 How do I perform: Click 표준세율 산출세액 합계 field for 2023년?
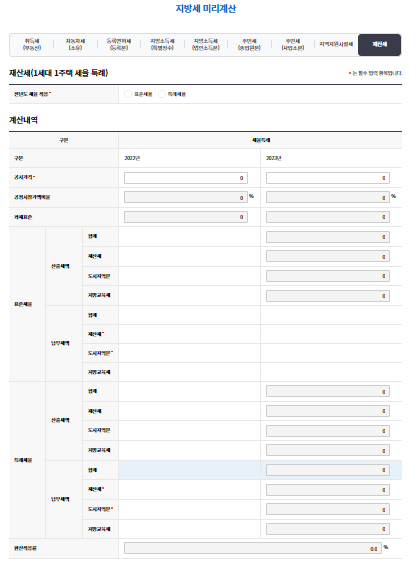(328, 237)
